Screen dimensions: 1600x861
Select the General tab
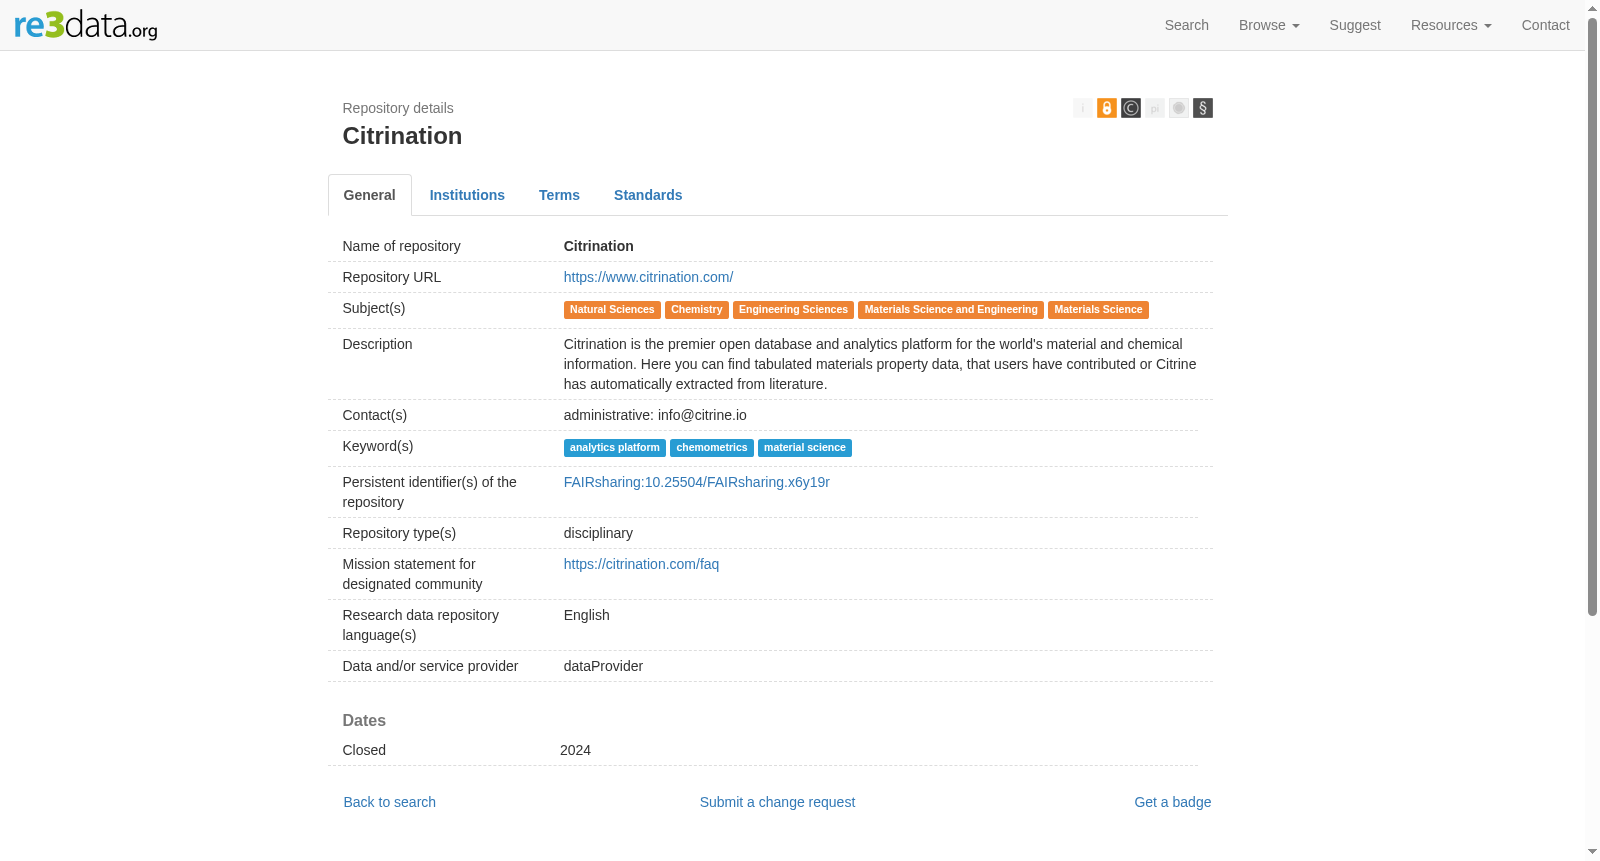coord(370,195)
